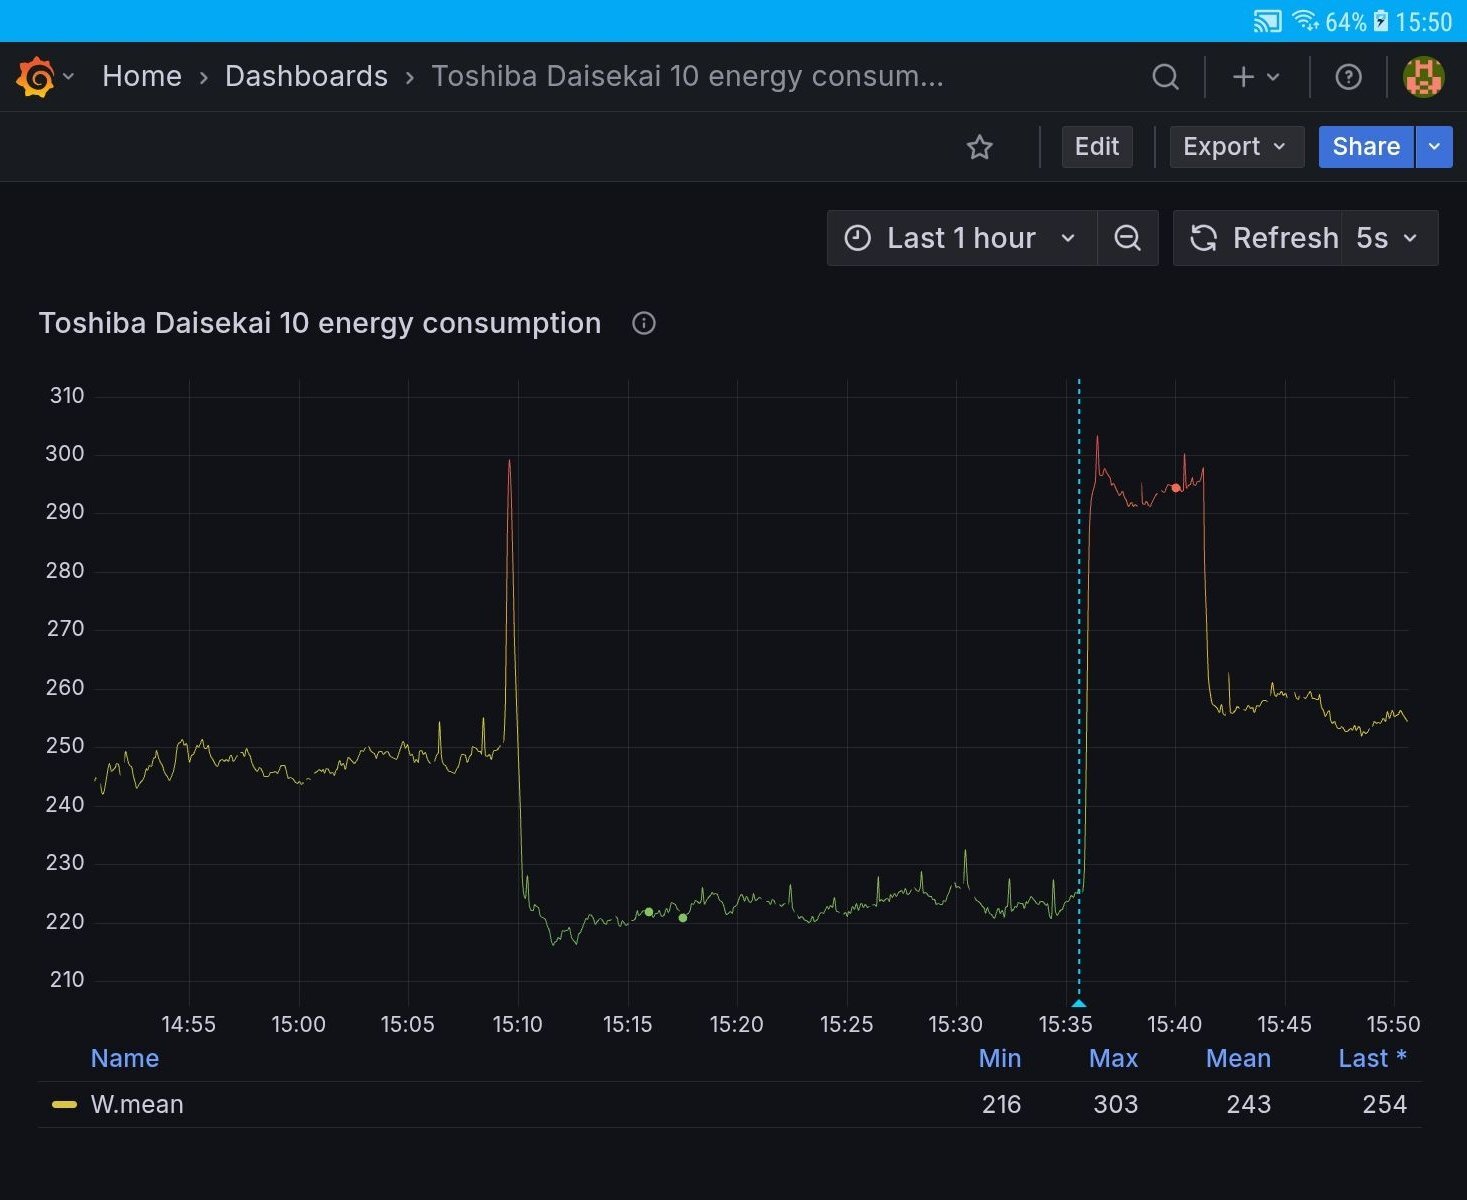This screenshot has width=1467, height=1200.
Task: Click the 300 y-axis label
Action: coord(65,453)
